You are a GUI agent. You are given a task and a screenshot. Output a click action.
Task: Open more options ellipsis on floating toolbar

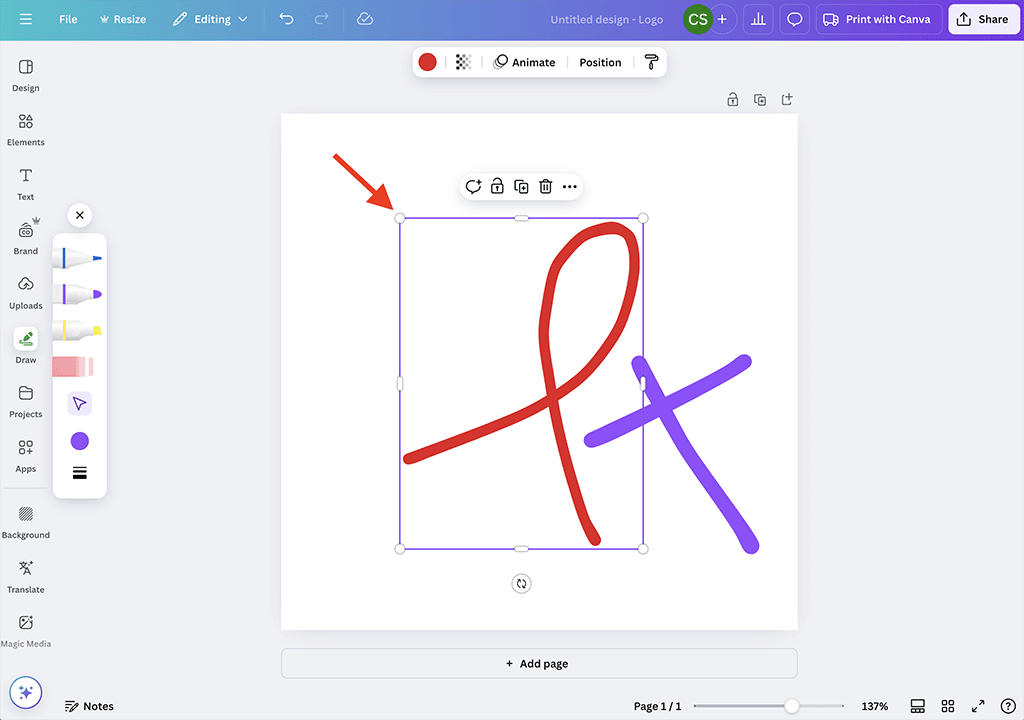click(569, 187)
